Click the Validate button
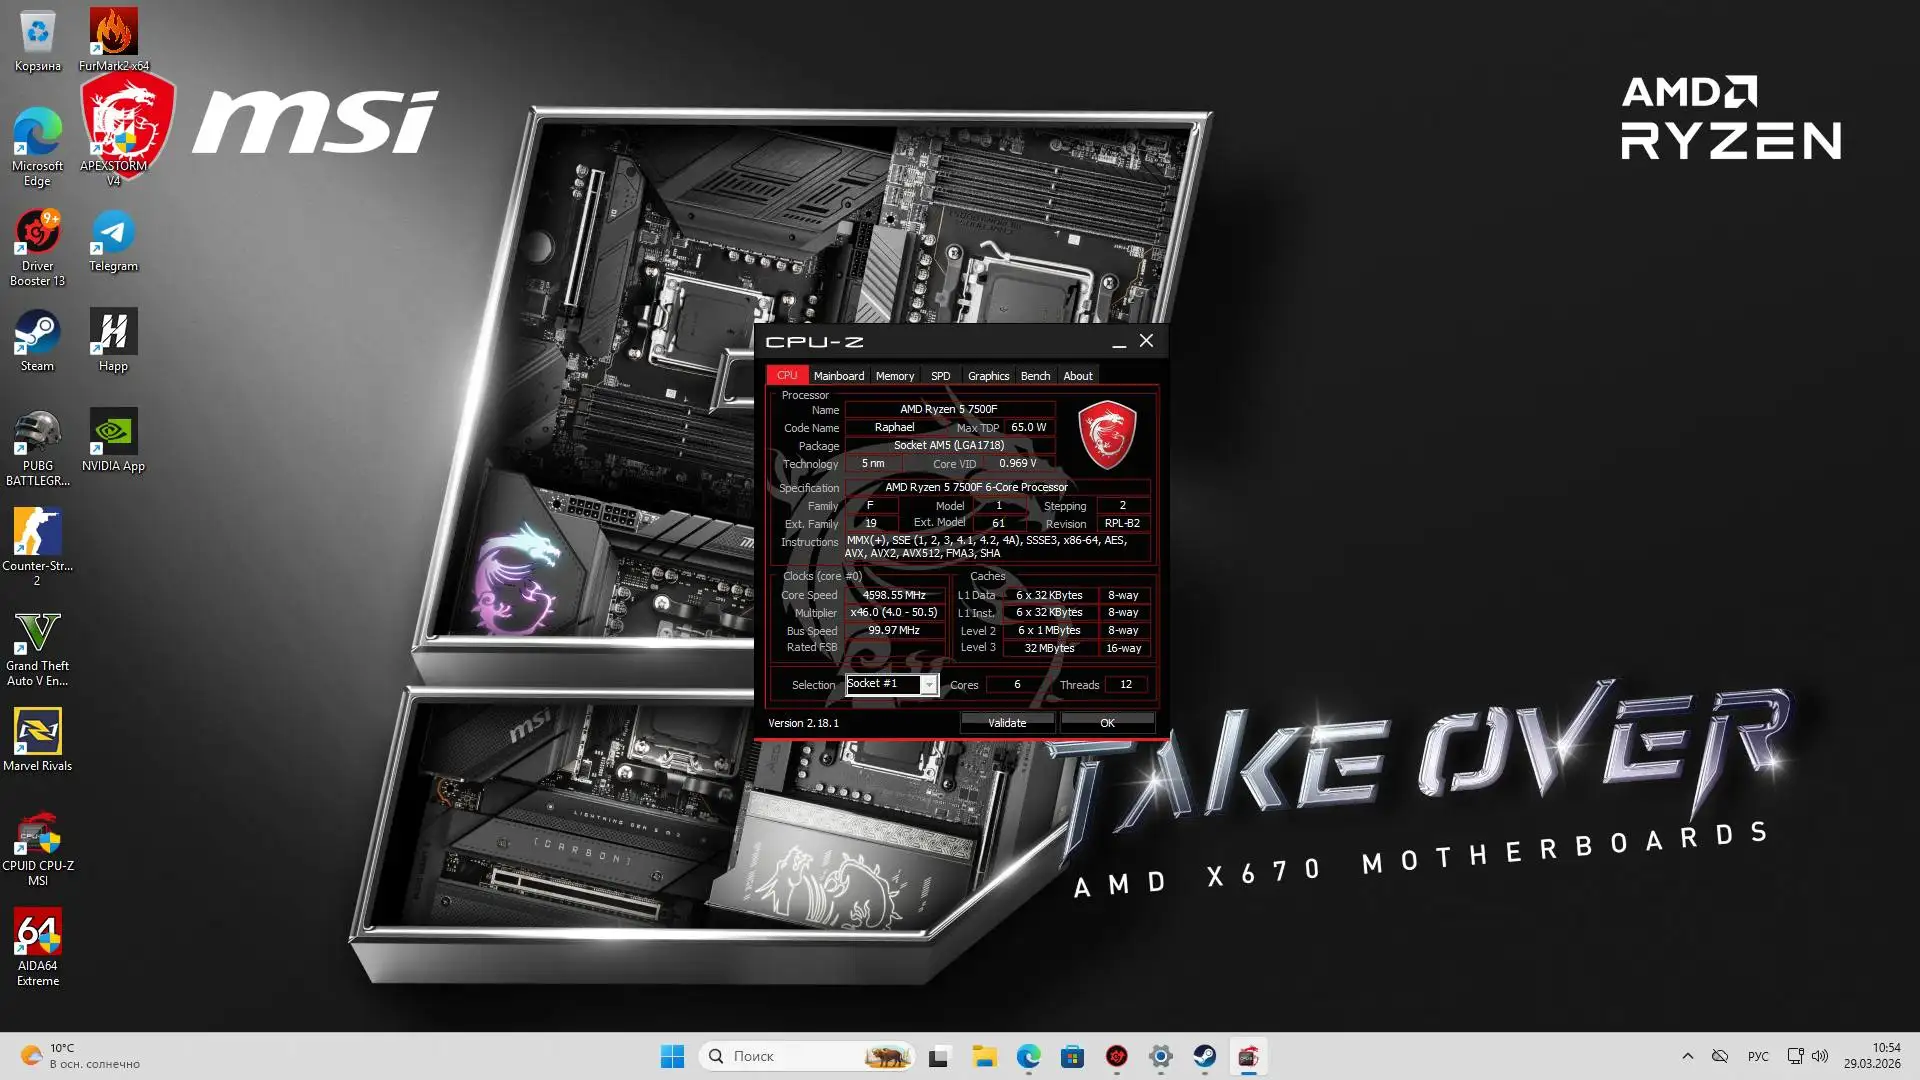 click(x=1006, y=722)
